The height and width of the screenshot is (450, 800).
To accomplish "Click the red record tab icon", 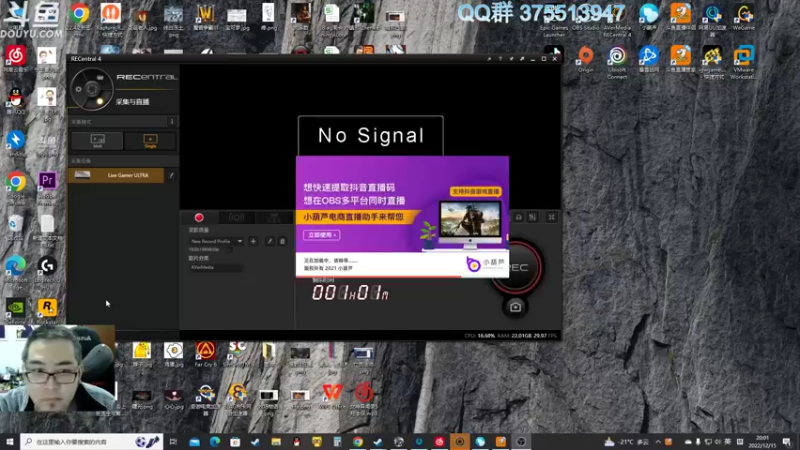I will [199, 217].
